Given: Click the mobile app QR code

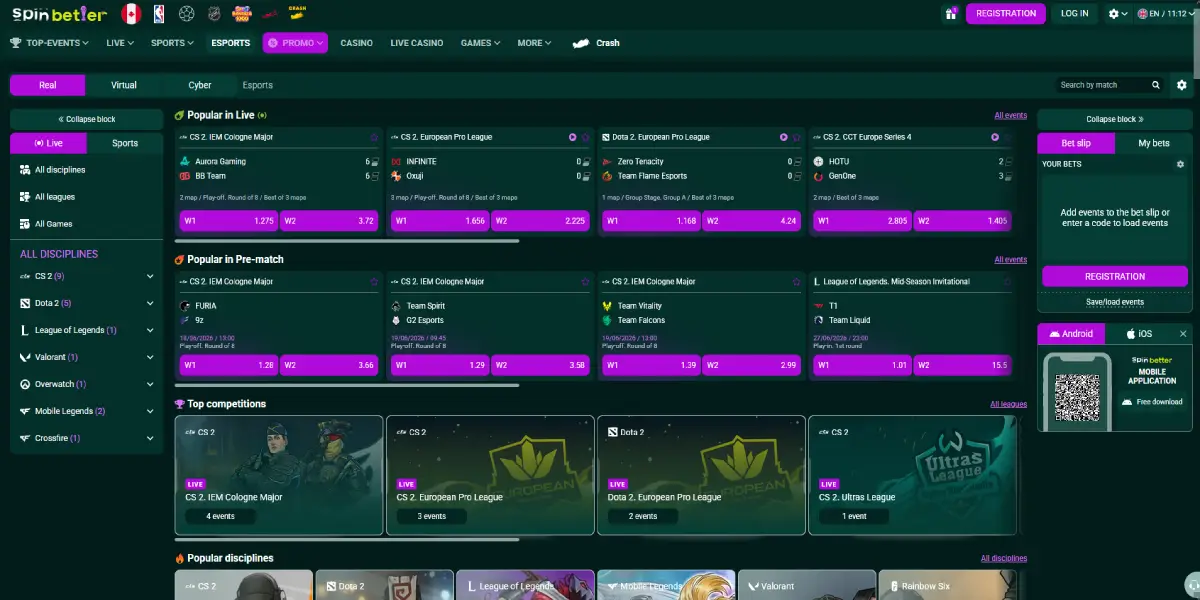Looking at the screenshot, I should click(1077, 396).
